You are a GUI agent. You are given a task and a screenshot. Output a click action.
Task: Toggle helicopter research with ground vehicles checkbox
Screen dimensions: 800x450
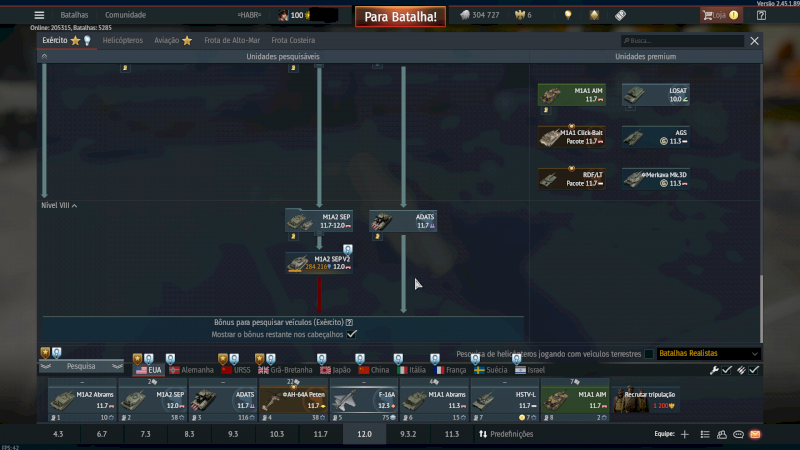tap(649, 354)
